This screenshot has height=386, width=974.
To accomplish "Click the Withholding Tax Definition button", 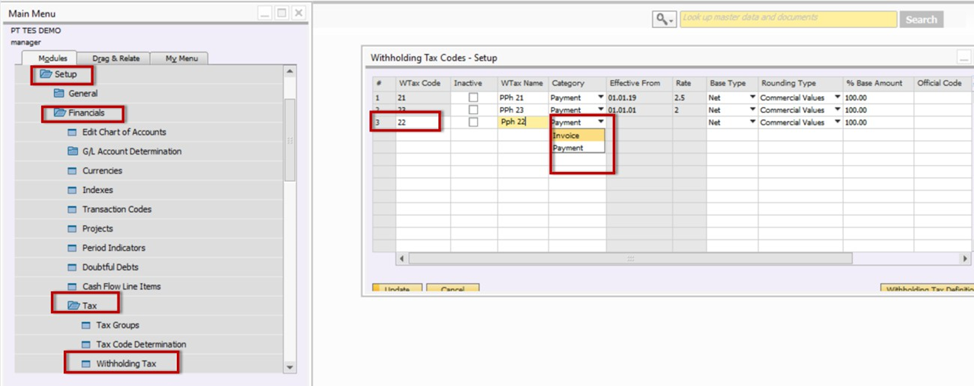I will [x=926, y=288].
